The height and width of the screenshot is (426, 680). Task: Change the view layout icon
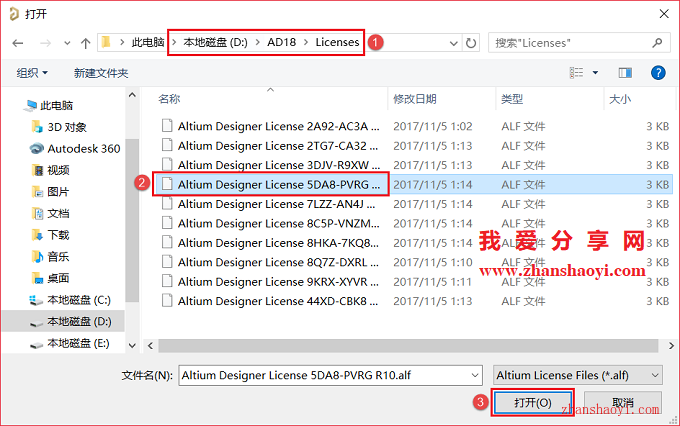coord(576,72)
